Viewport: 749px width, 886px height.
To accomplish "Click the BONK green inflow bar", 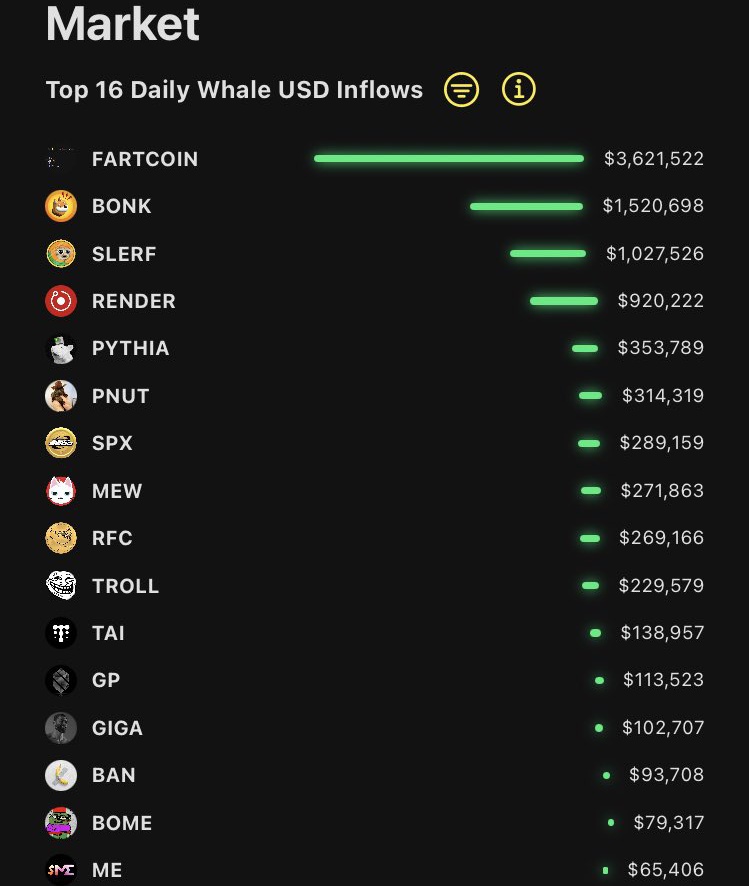I will 526,206.
